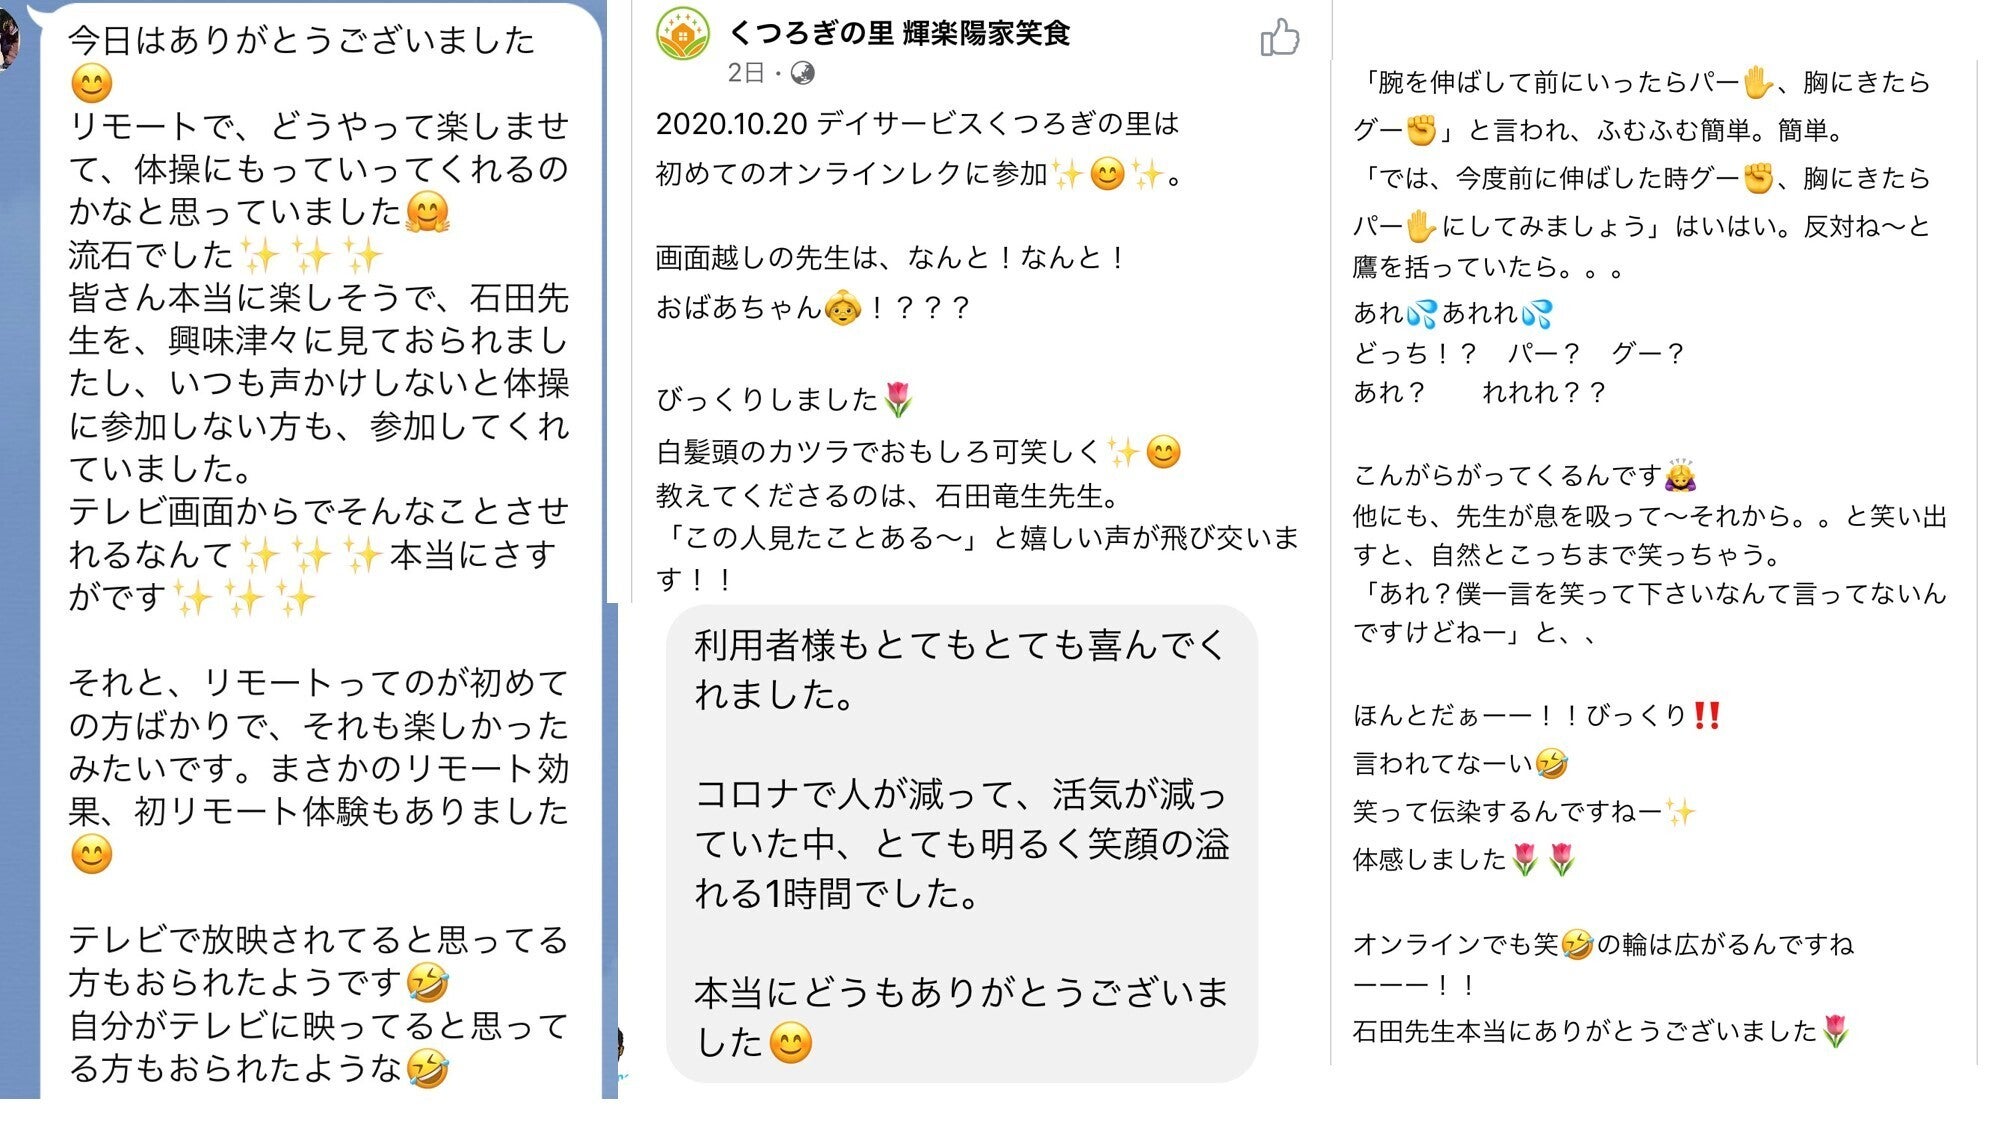Image resolution: width=2000 pixels, height=1125 pixels.
Task: Click the red double exclamation emoji
Action: tap(1707, 716)
